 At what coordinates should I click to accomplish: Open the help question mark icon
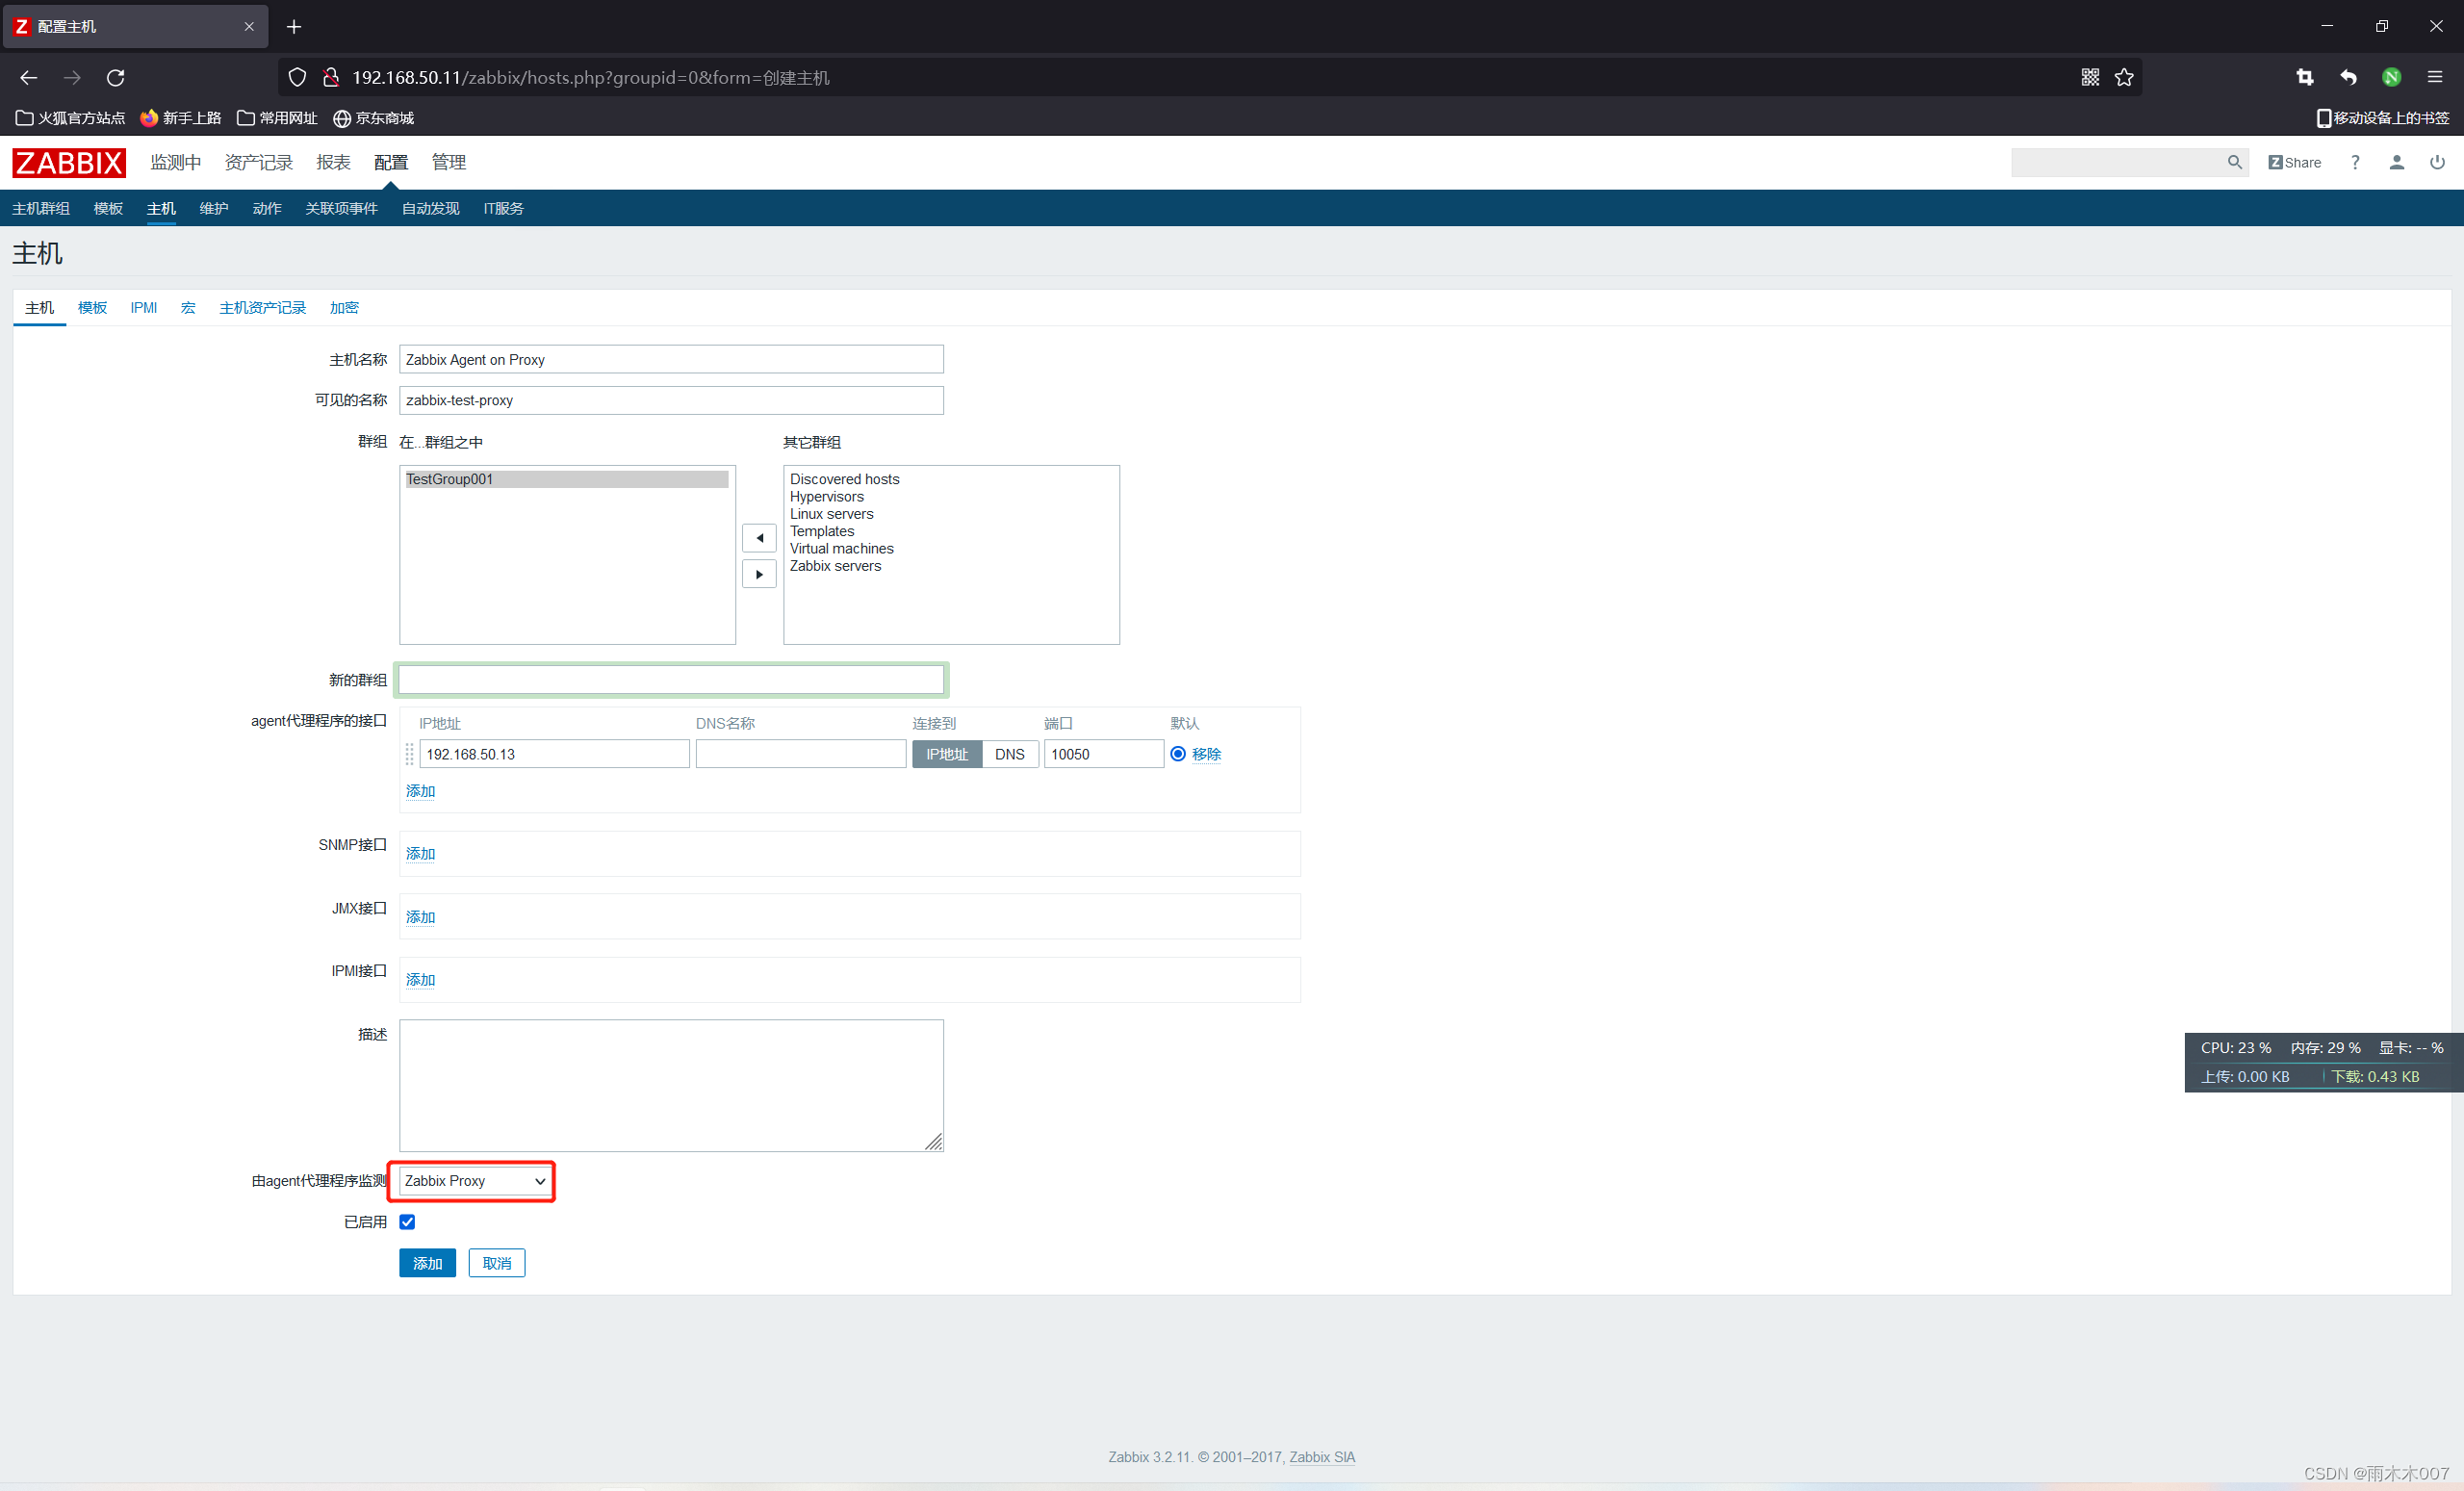point(2355,162)
